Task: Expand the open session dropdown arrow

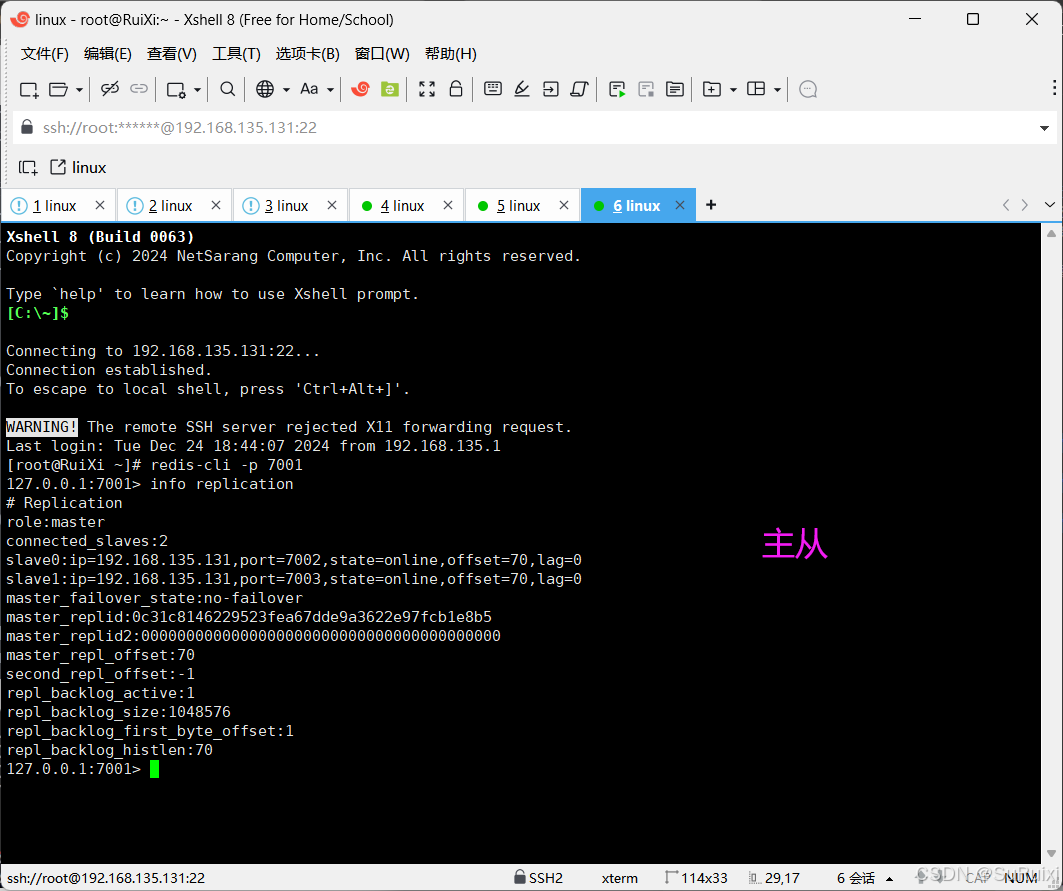Action: pos(79,90)
